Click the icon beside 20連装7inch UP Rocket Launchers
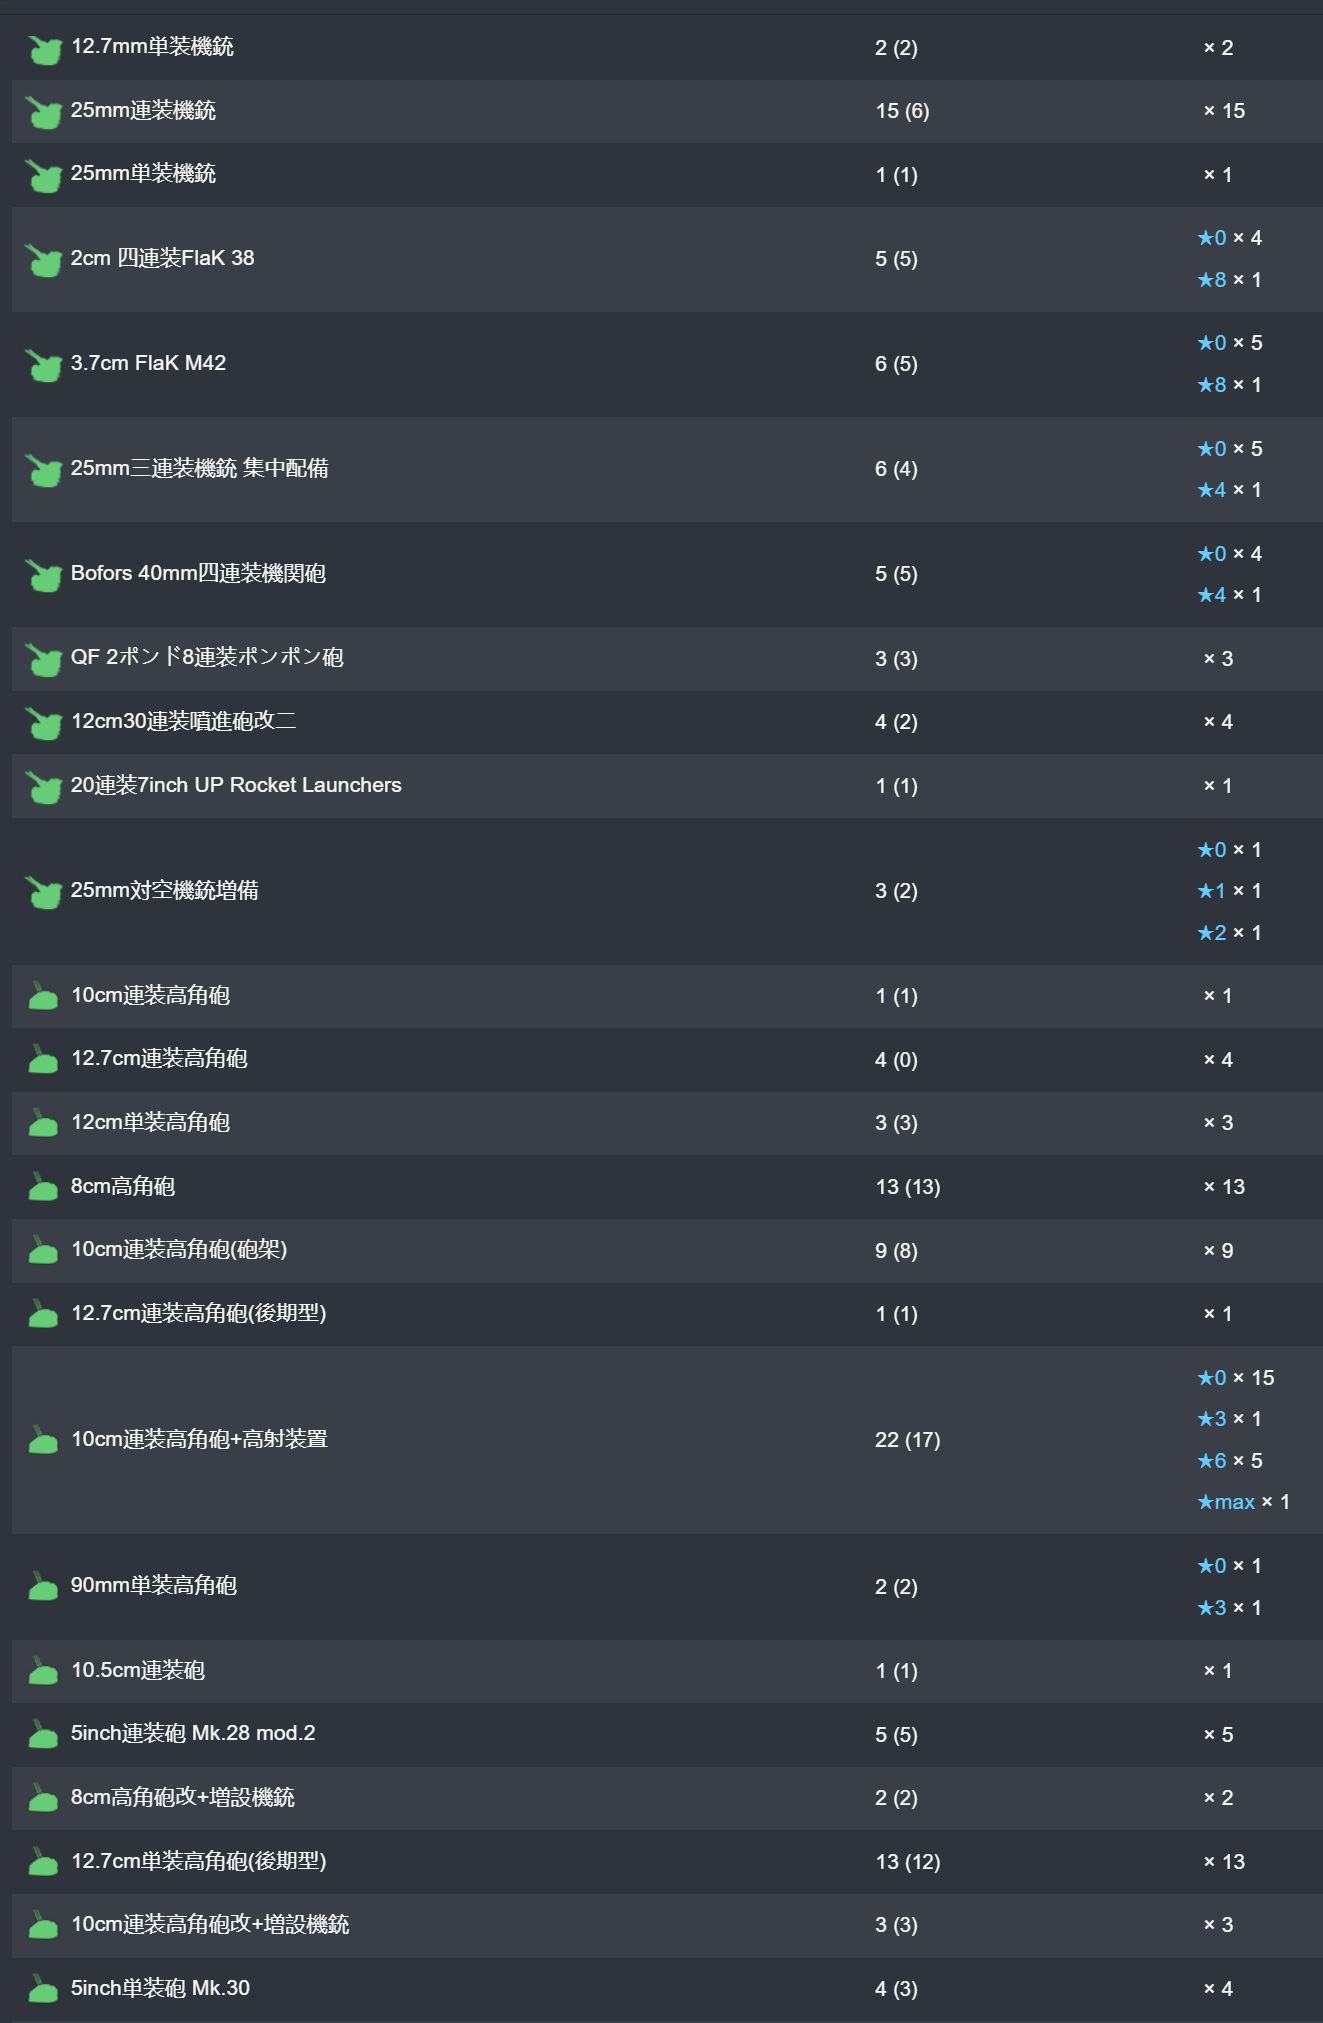The height and width of the screenshot is (2023, 1323). (x=43, y=787)
